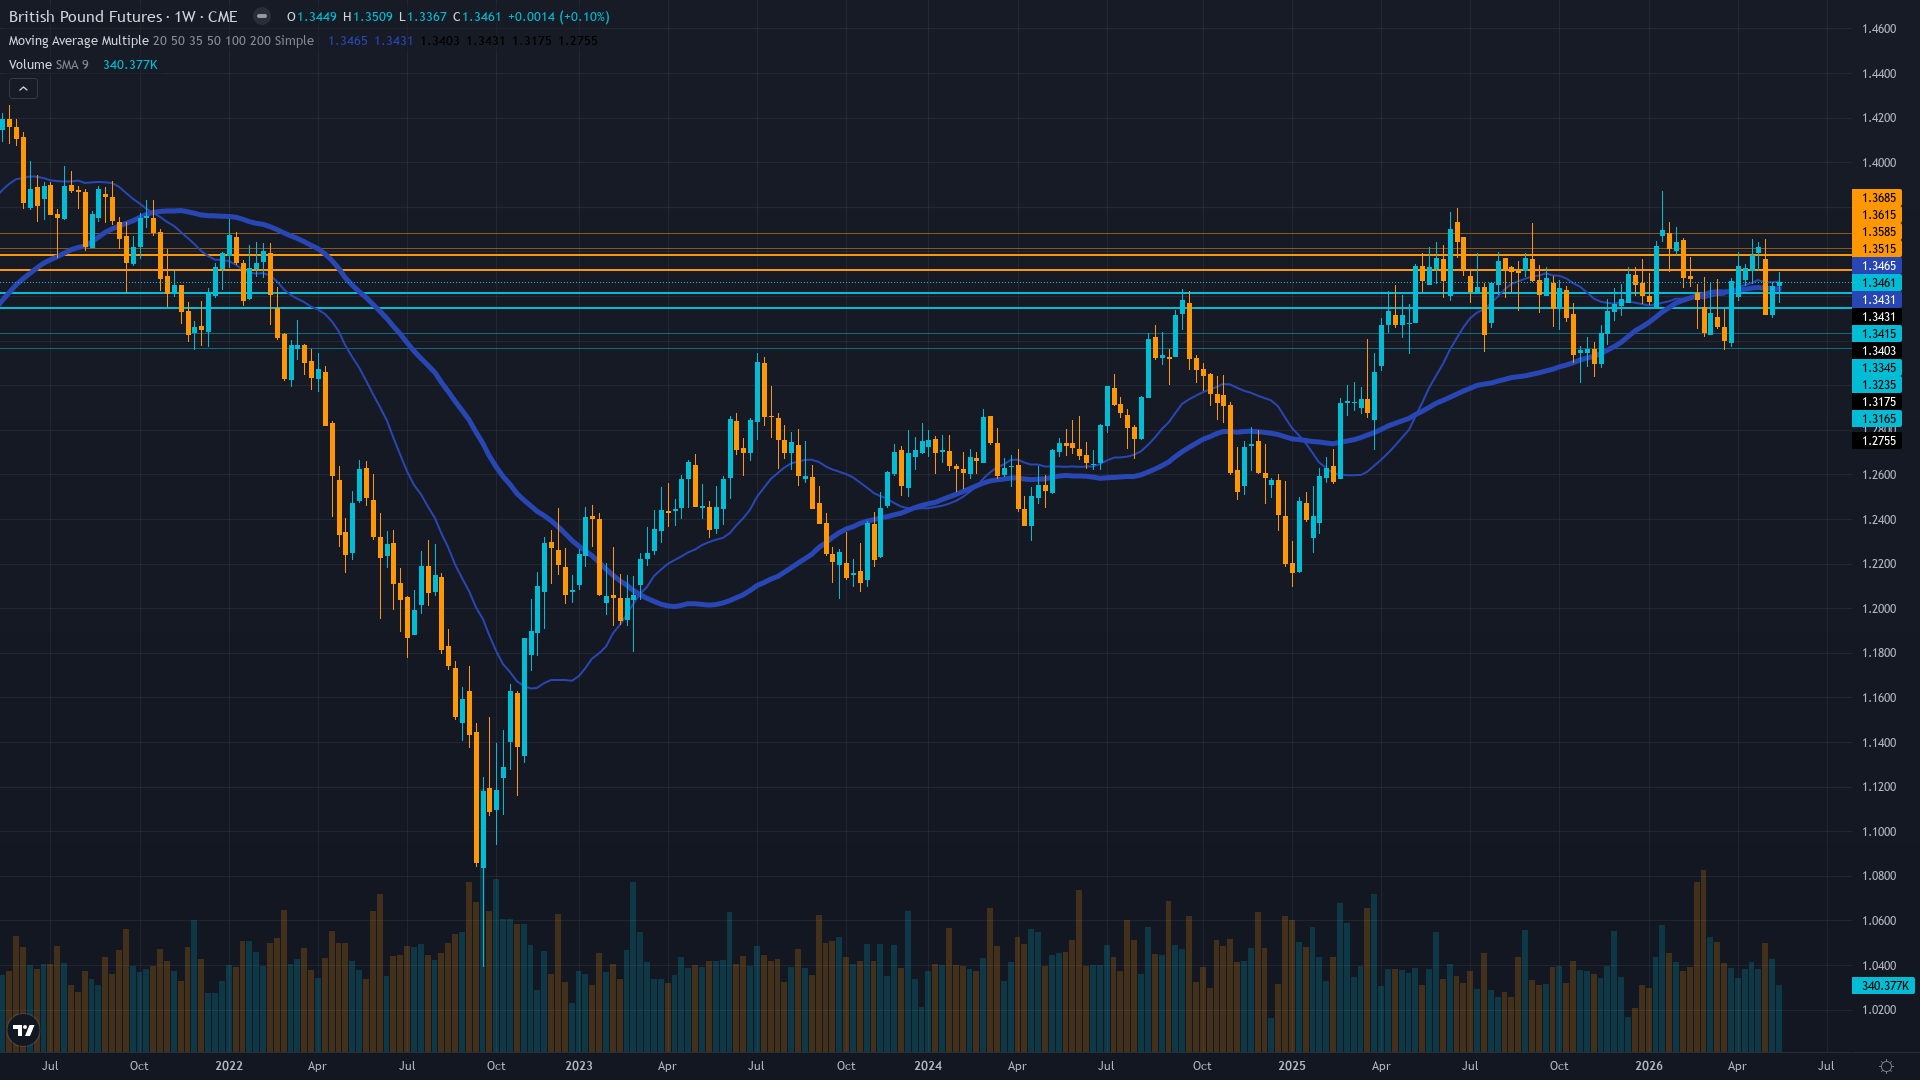Screen dimensions: 1920x1080
Task: Click the black 1.3403 price axis label
Action: (1877, 351)
